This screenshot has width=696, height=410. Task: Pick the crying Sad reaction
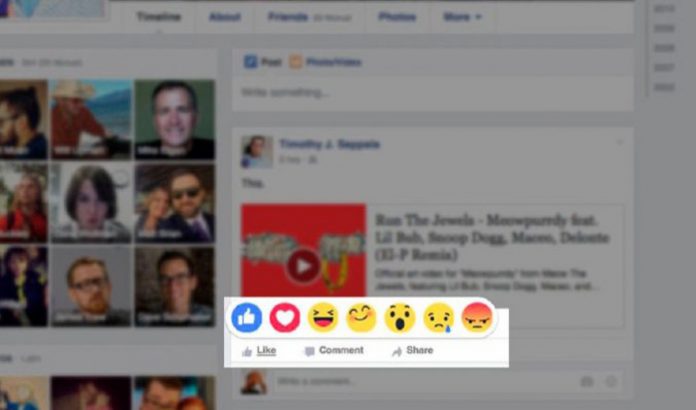click(439, 317)
